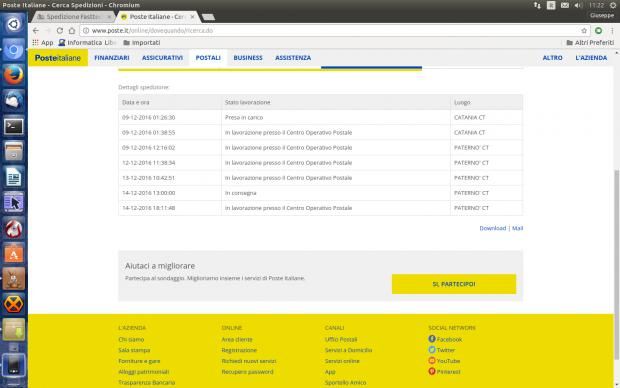
Task: Click the Pinterest icon in footer
Action: (432, 371)
